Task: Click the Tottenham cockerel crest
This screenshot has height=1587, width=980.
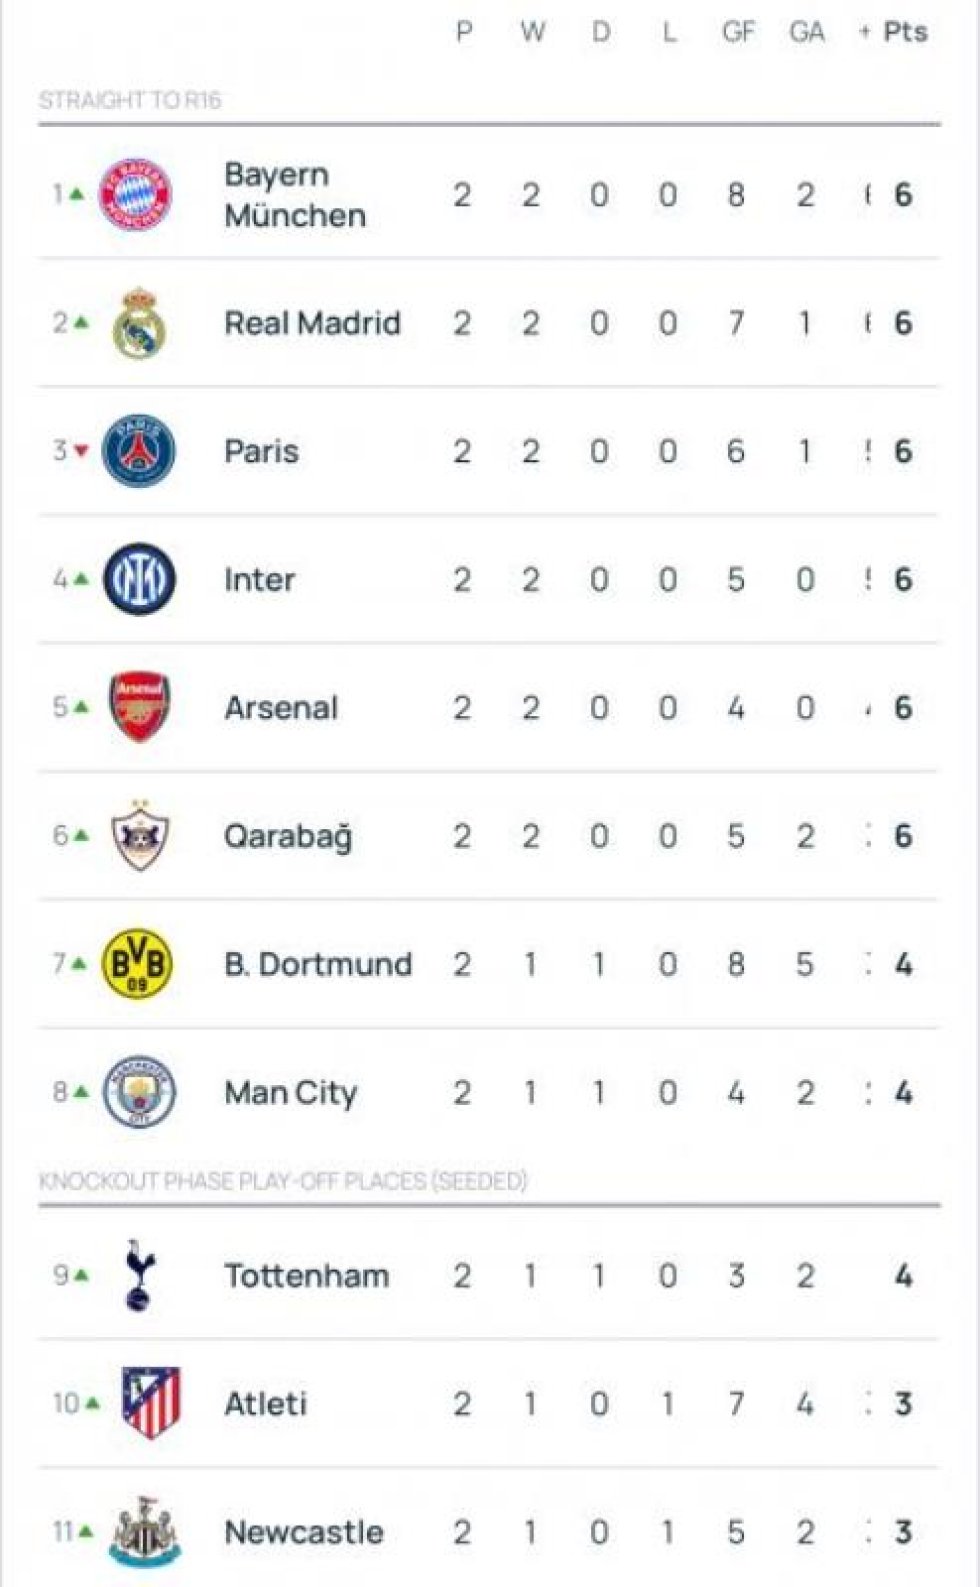Action: pyautogui.click(x=138, y=1275)
